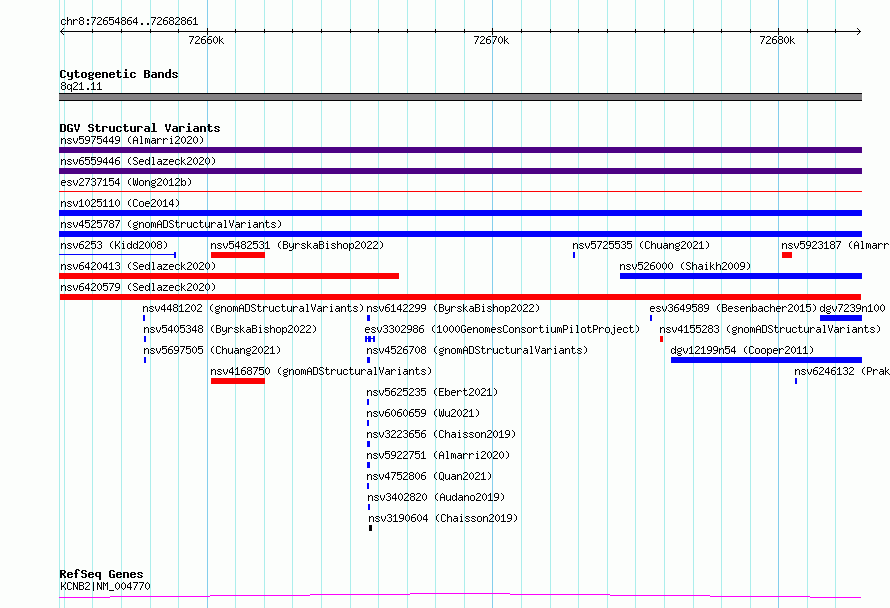890x608 pixels.
Task: Open the nsv1025110 (Coe2014) variant
Action: point(120,203)
